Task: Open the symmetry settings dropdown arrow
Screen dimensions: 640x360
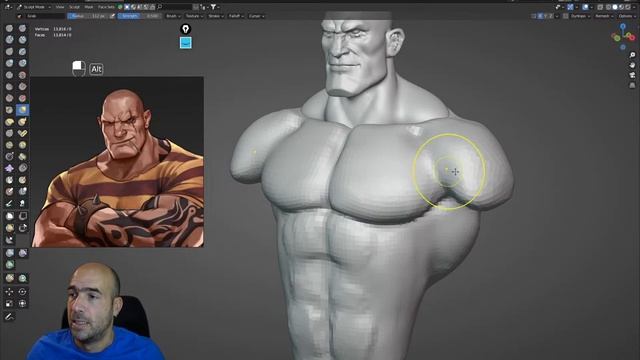Action: tap(557, 16)
